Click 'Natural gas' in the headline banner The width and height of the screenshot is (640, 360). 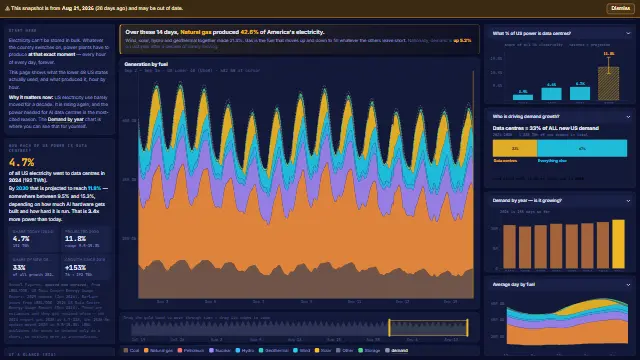click(196, 32)
